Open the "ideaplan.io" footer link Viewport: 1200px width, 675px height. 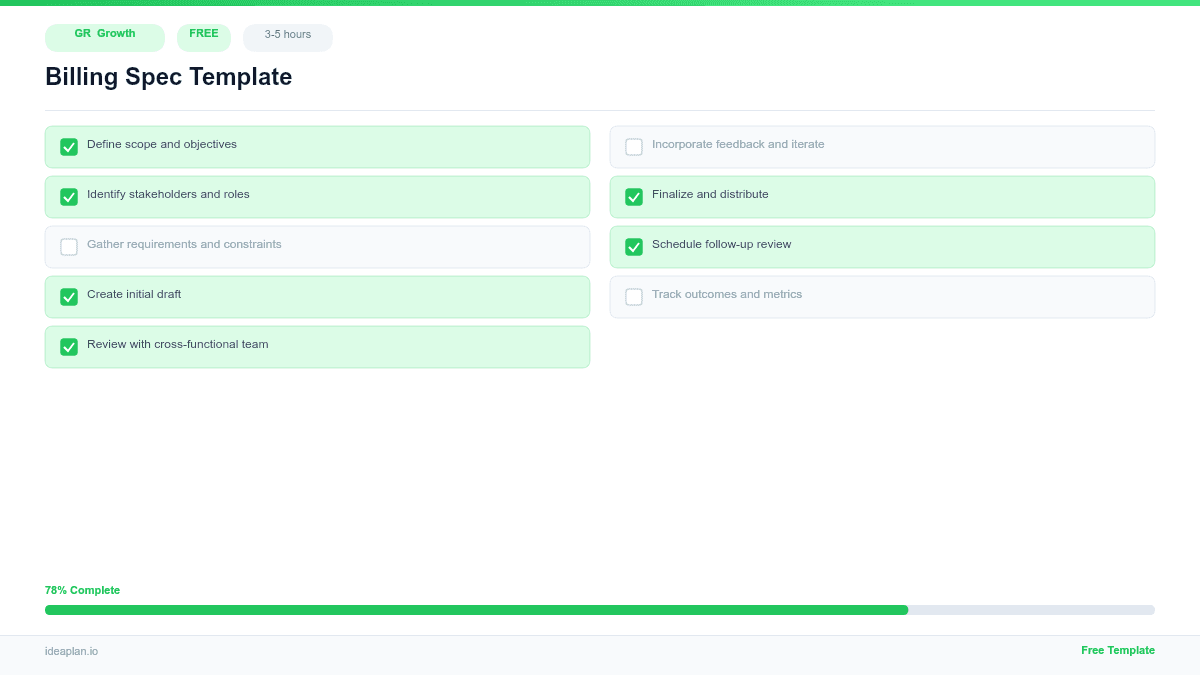pos(70,652)
